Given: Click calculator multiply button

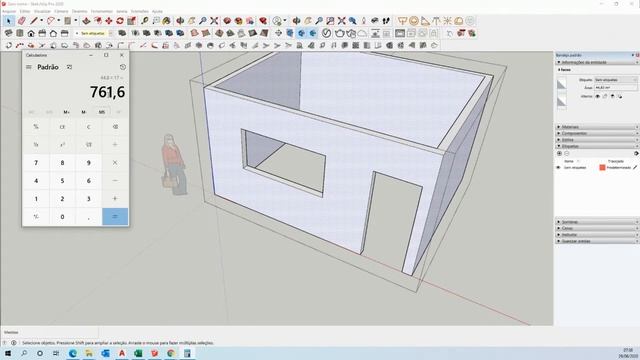Looking at the screenshot, I should pyautogui.click(x=115, y=163).
